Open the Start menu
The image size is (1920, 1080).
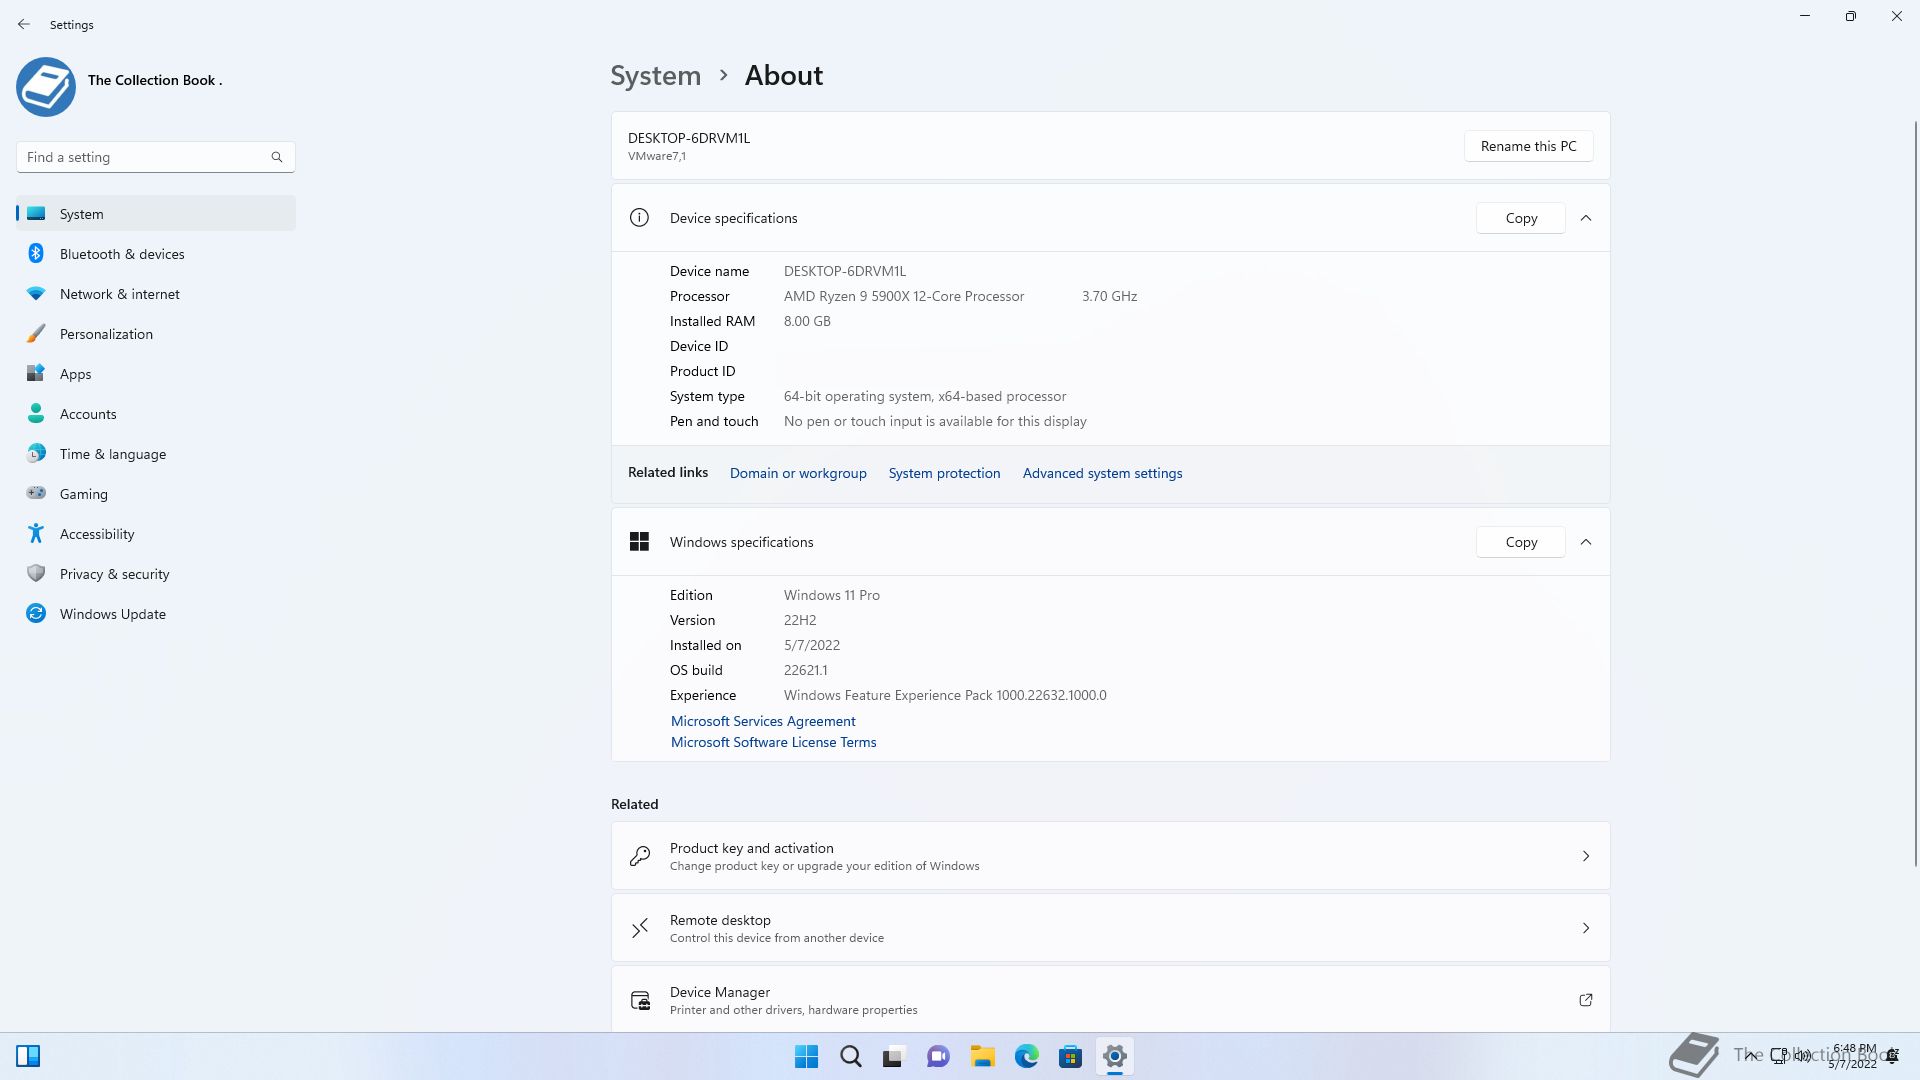click(806, 1056)
